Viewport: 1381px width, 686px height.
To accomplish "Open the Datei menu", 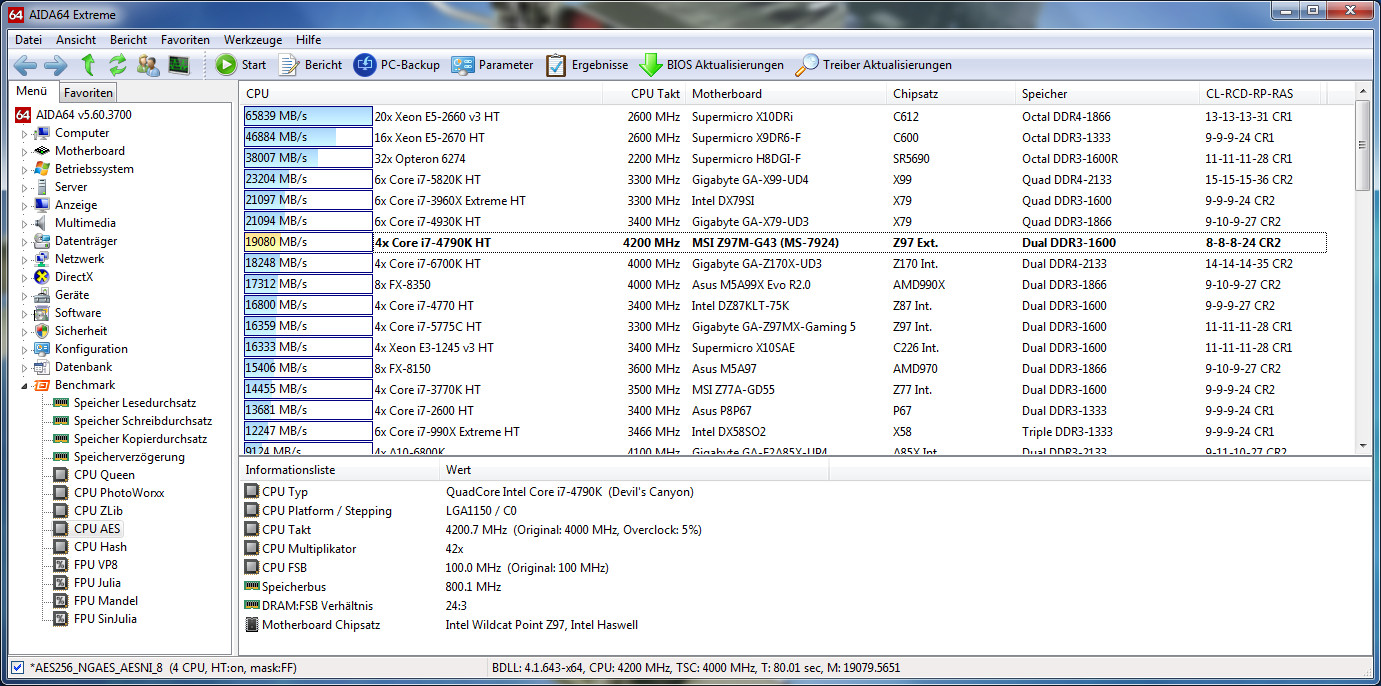I will pos(28,40).
